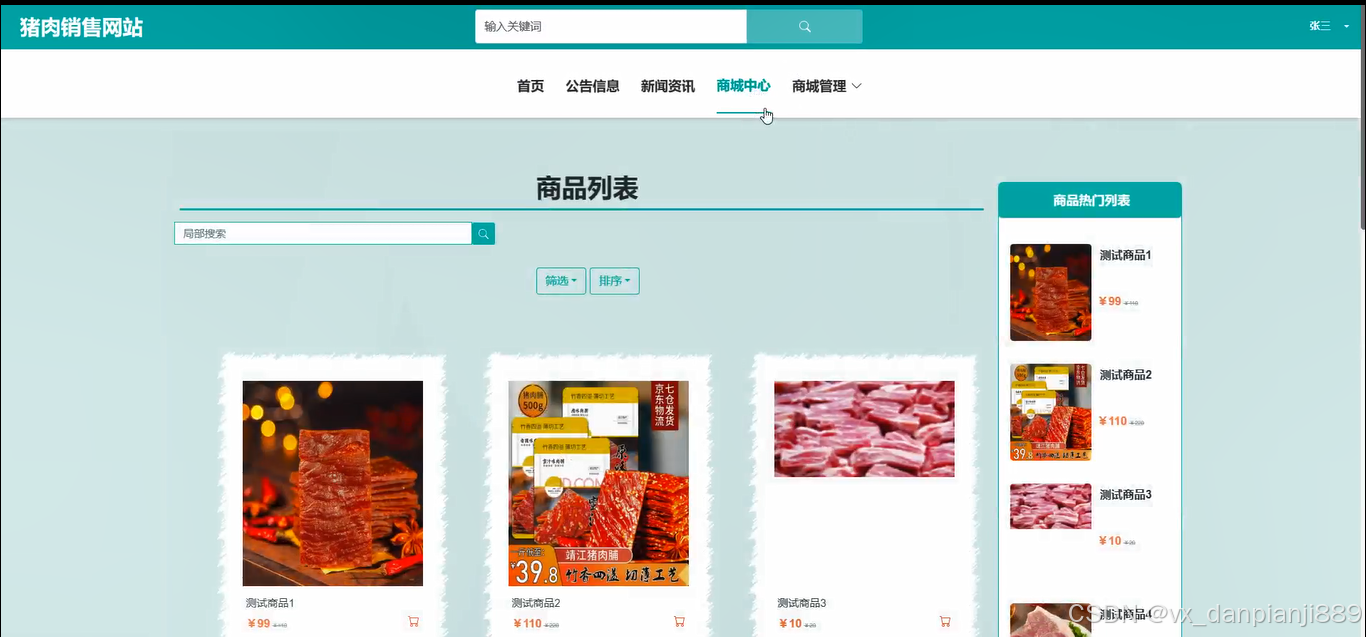Viewport: 1366px width, 637px height.
Task: Click 测试商品1 title under product card
Action: [270, 603]
